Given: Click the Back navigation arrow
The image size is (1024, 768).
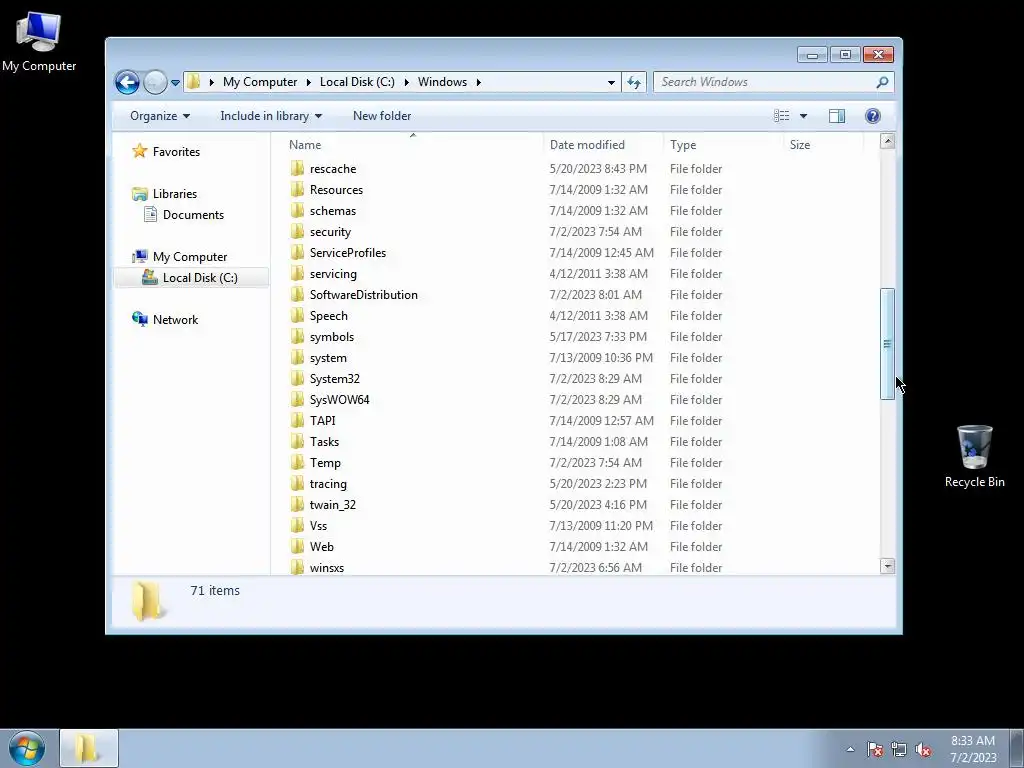Looking at the screenshot, I should [127, 82].
